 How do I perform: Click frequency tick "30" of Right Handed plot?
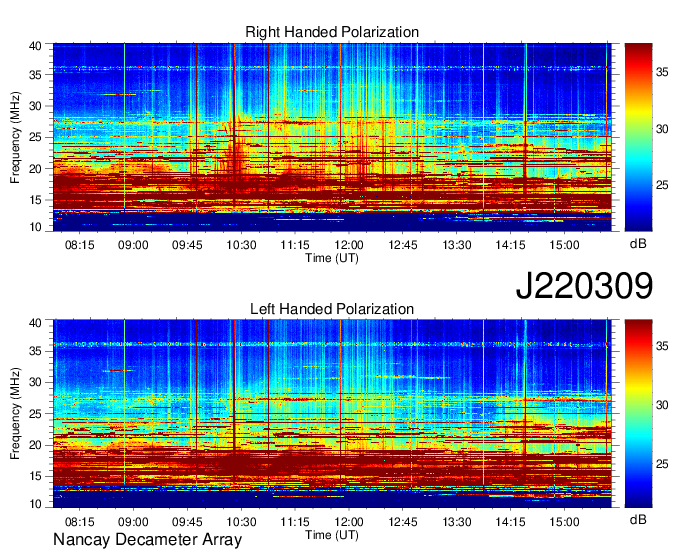(35, 106)
